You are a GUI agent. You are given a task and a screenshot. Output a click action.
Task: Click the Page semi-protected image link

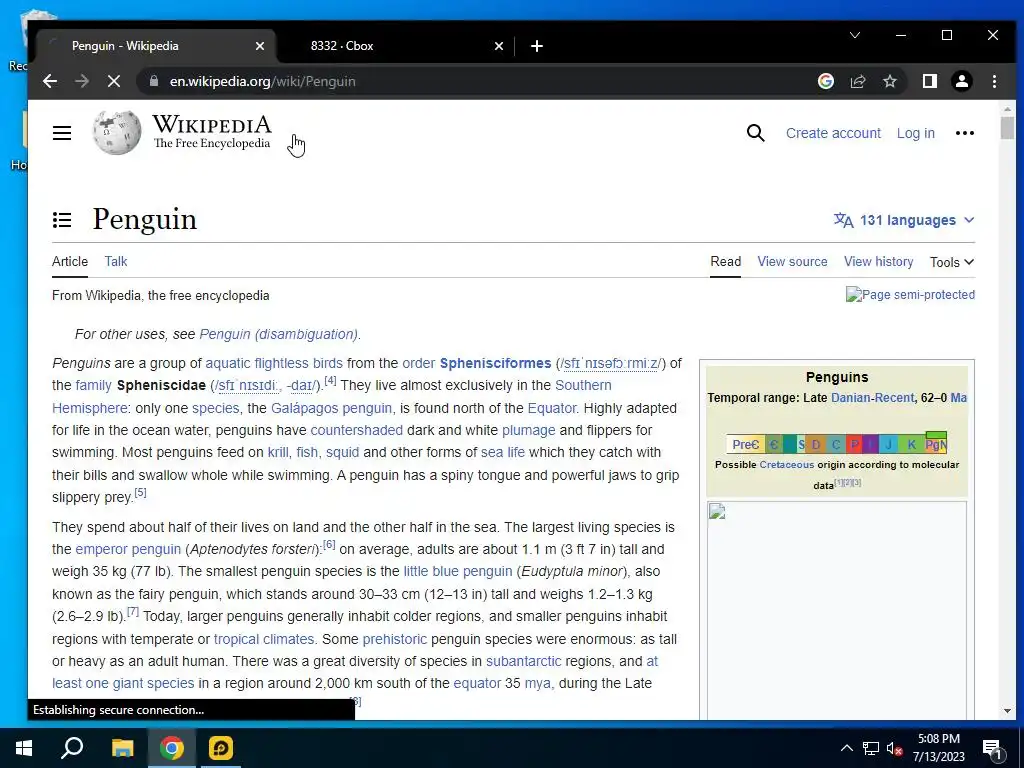[x=910, y=295]
